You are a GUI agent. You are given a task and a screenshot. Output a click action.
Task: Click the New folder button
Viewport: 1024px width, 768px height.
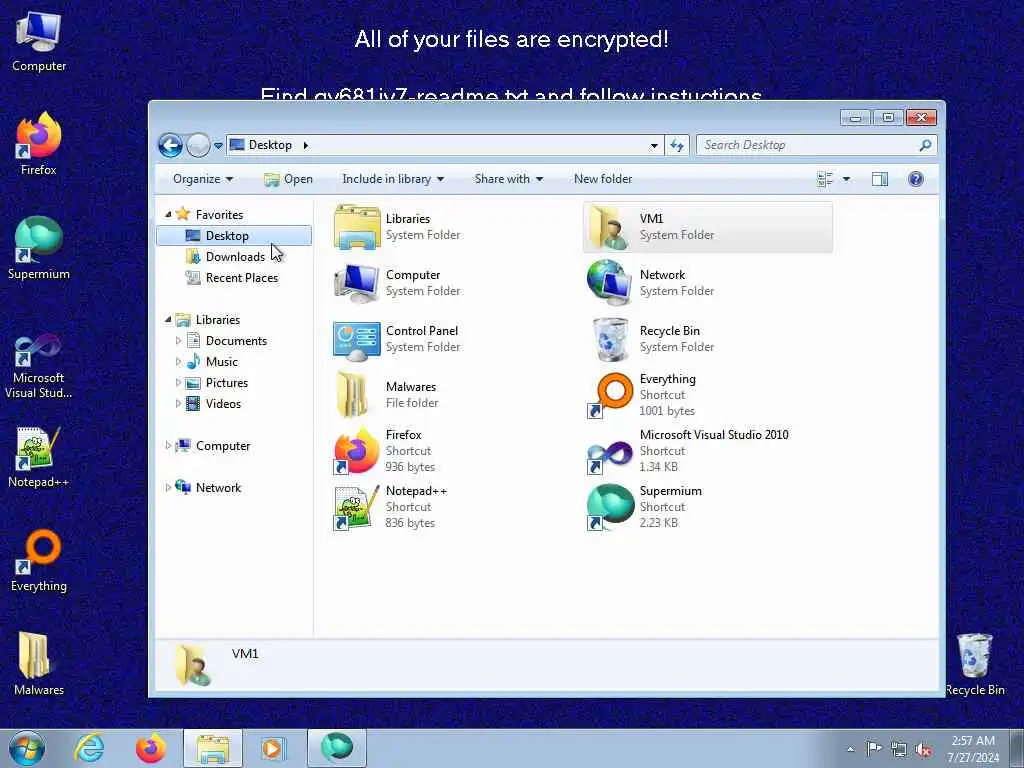pos(603,179)
